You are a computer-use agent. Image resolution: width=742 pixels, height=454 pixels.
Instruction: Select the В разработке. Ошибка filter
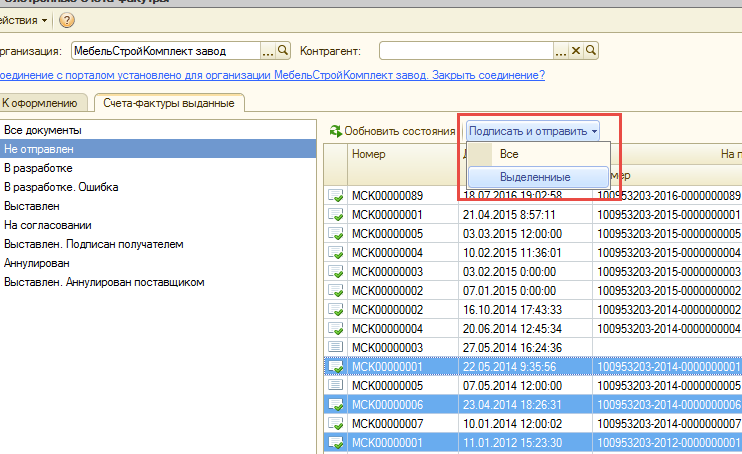158,187
